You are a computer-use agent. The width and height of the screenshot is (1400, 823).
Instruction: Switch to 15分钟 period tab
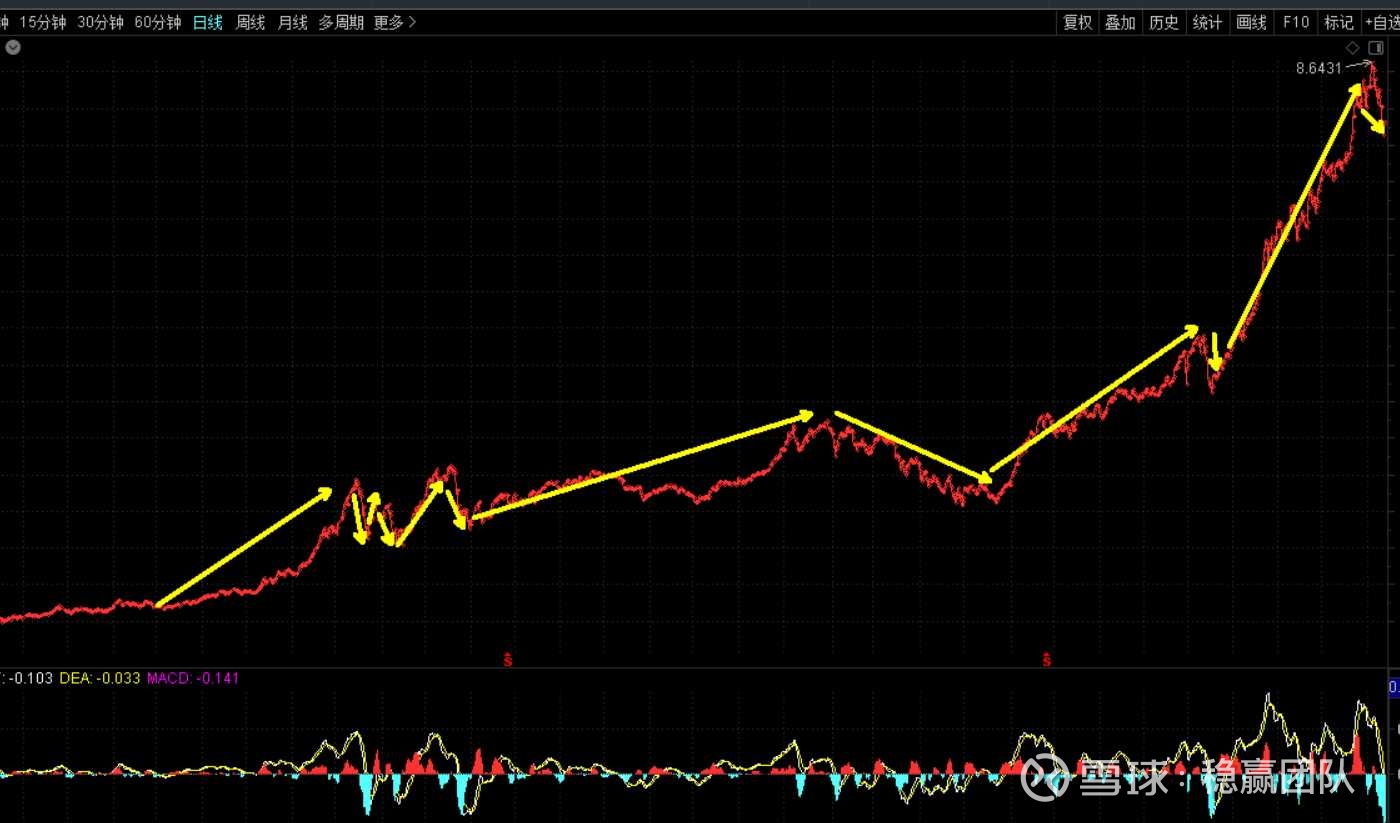pyautogui.click(x=43, y=22)
